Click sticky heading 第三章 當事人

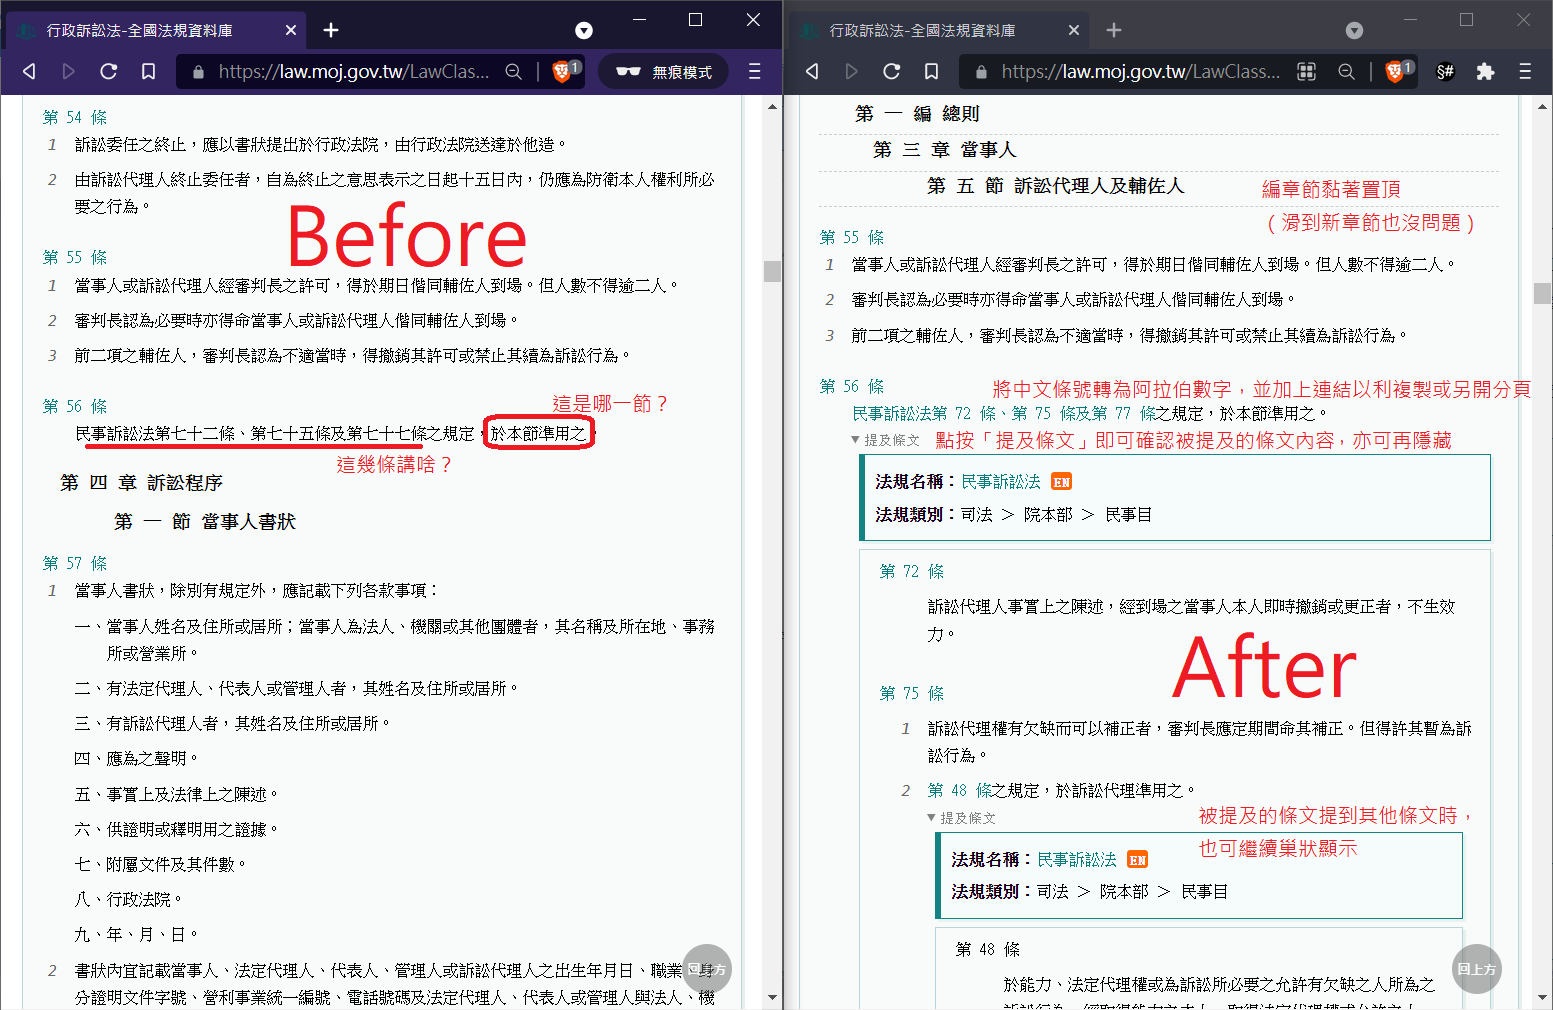click(944, 150)
